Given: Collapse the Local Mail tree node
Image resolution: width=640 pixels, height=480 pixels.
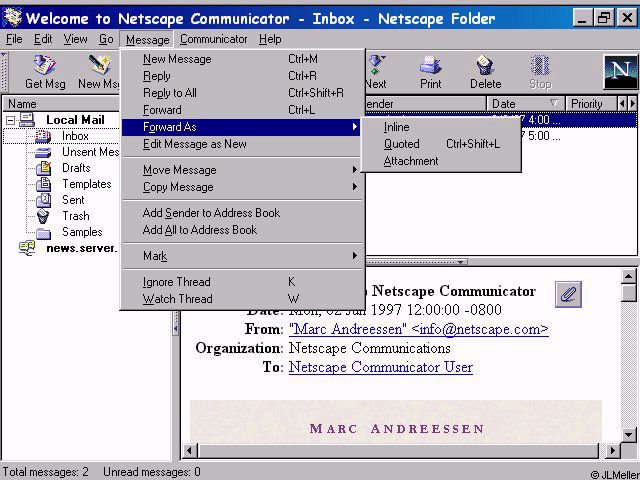Looking at the screenshot, I should point(11,120).
